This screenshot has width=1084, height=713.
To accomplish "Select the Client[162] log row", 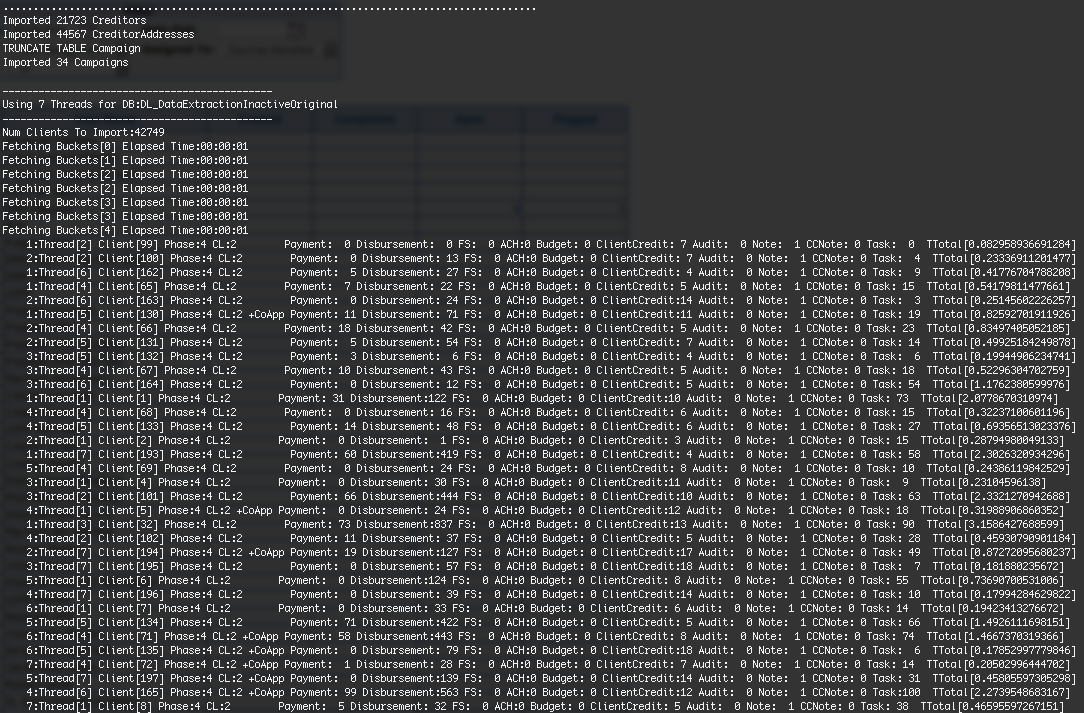I will [552, 272].
